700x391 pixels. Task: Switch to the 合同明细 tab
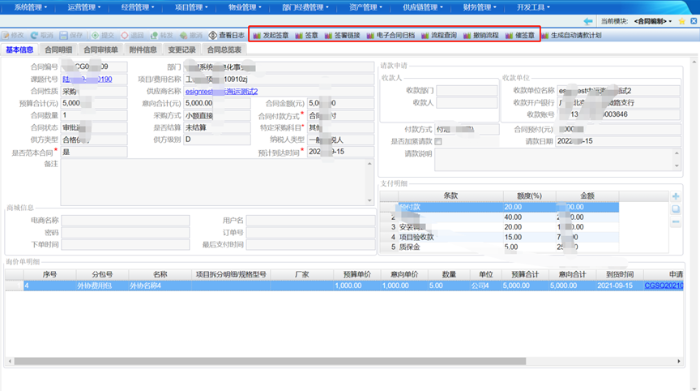58,50
